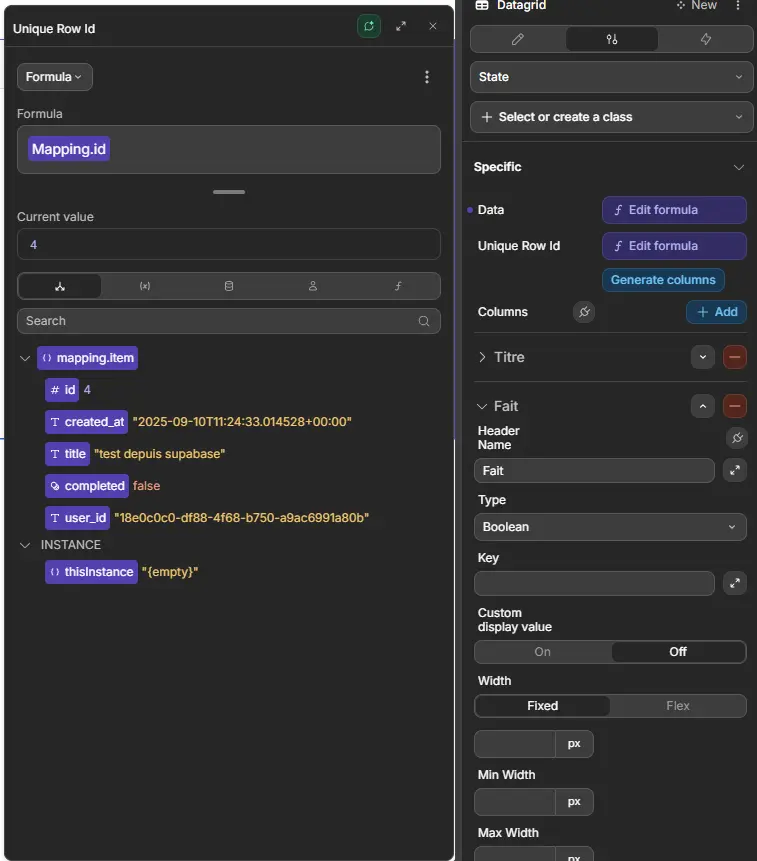Image resolution: width=757 pixels, height=861 pixels.
Task: Click the empty Key input field
Action: [x=594, y=583]
